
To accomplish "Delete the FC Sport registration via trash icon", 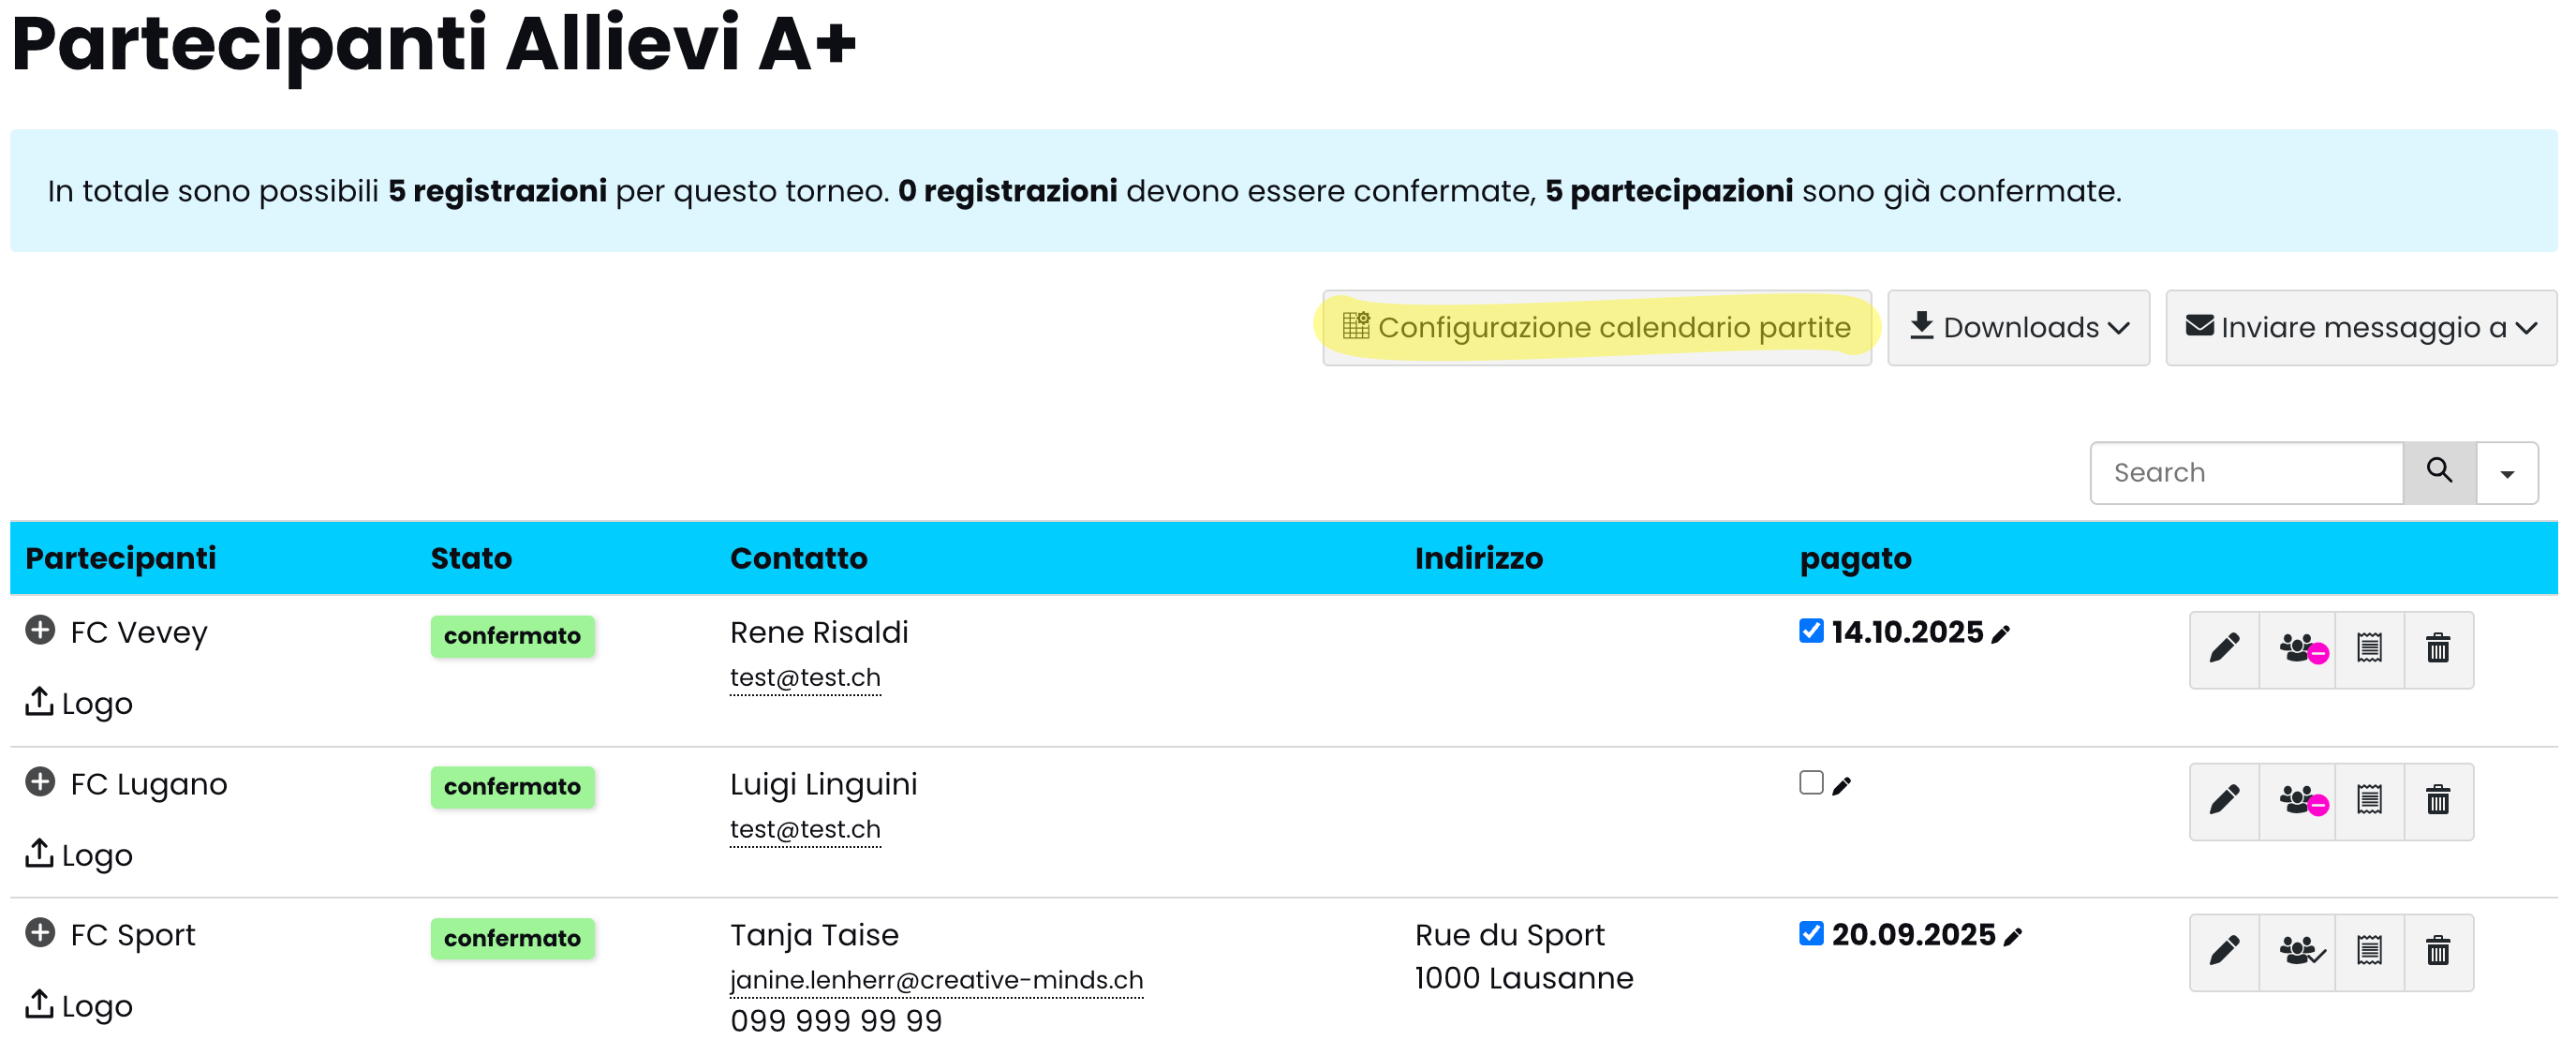I will [2437, 951].
